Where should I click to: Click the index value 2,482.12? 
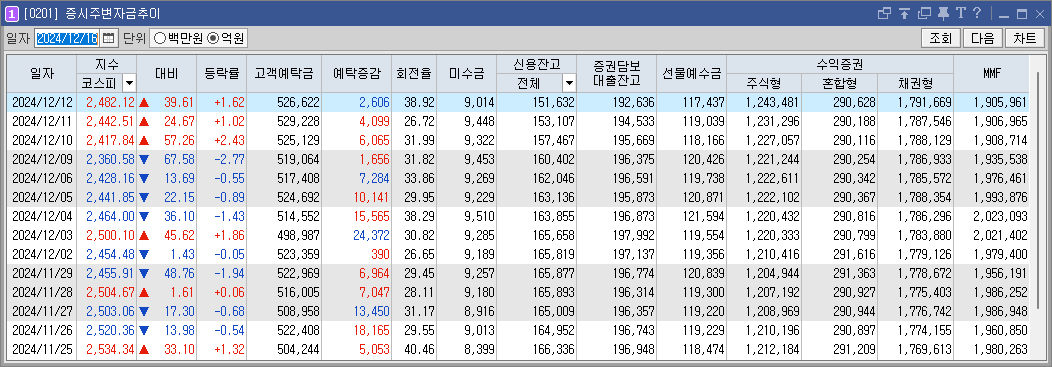click(x=110, y=103)
